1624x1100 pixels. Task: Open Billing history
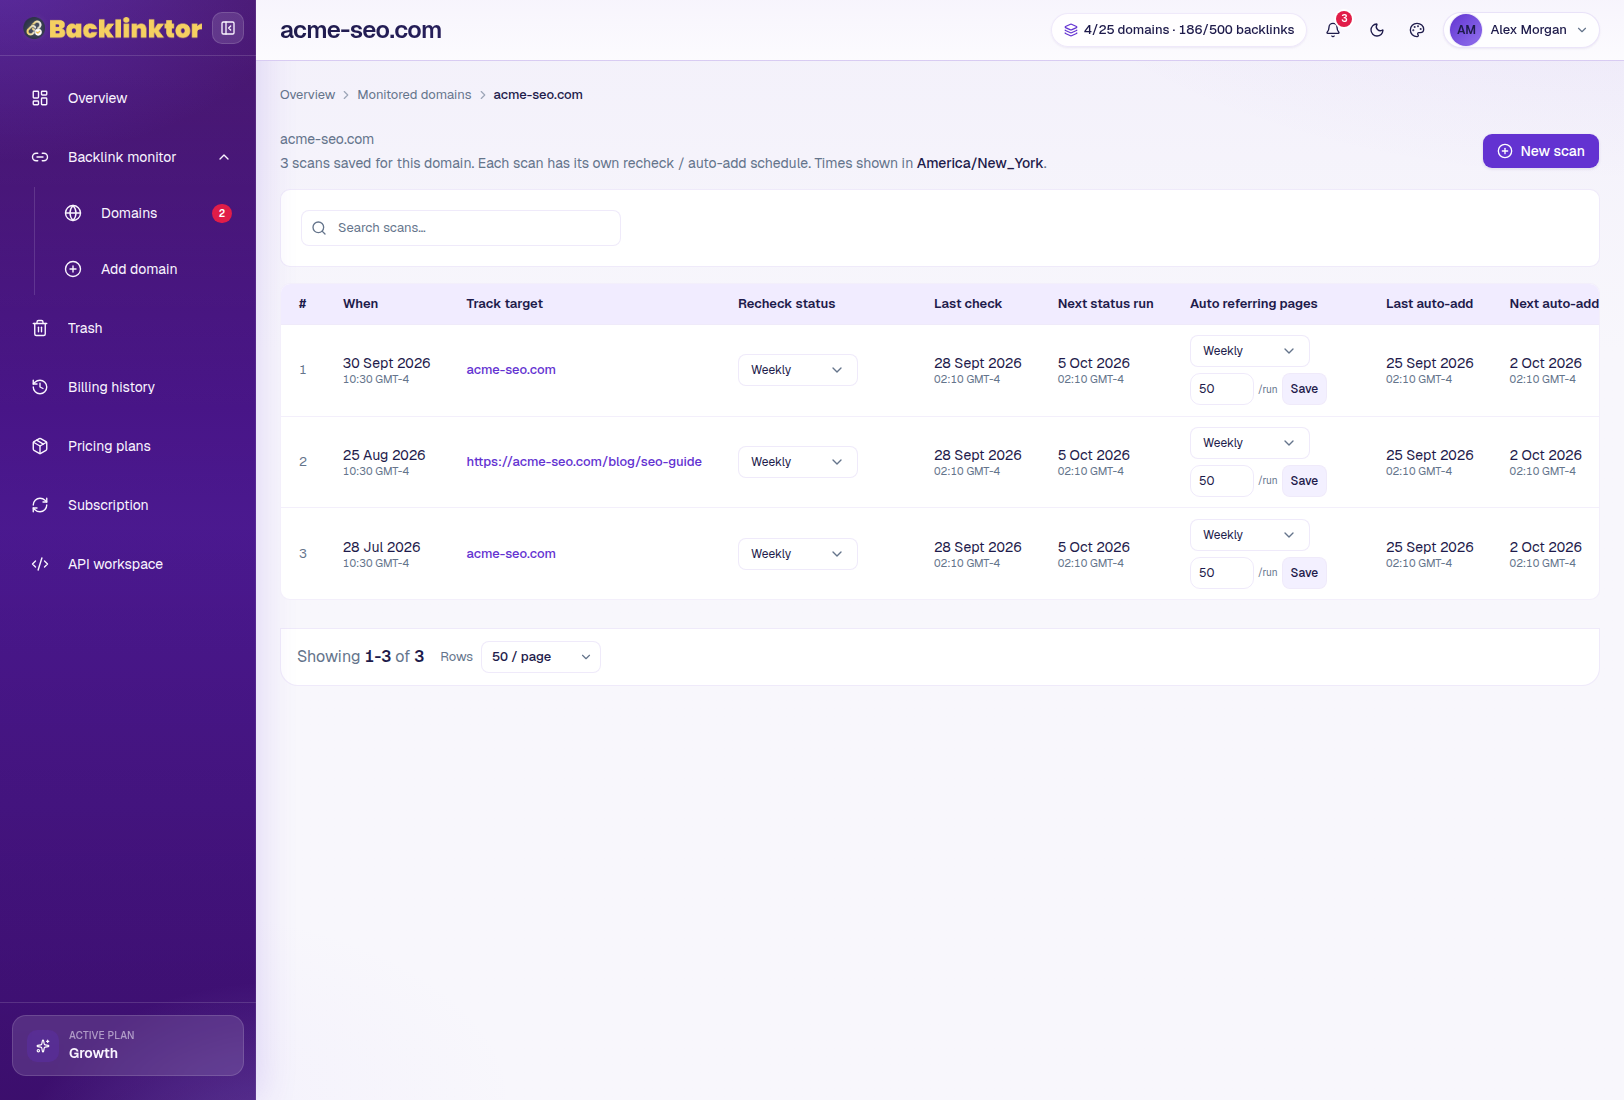(128, 387)
